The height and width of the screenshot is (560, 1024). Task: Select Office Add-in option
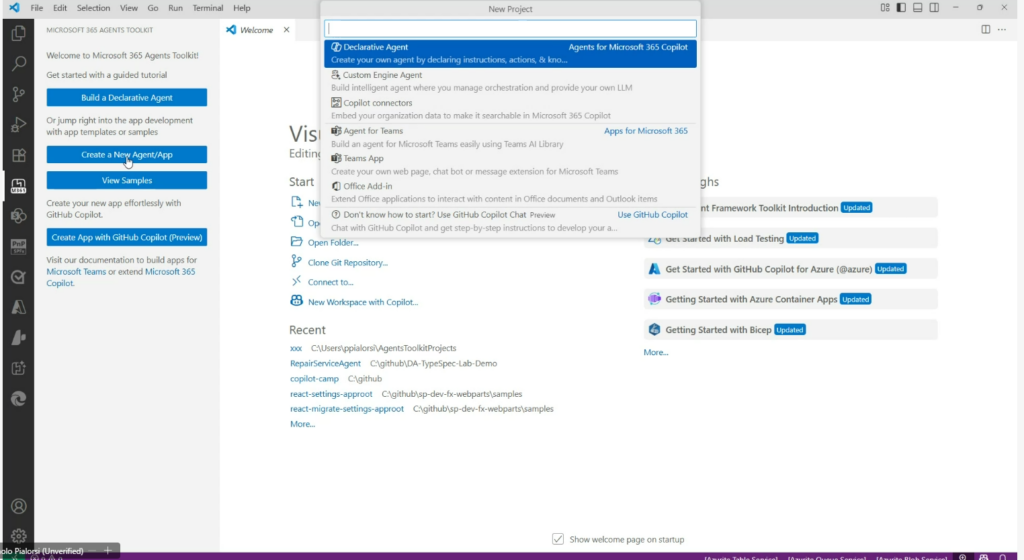[x=510, y=193]
